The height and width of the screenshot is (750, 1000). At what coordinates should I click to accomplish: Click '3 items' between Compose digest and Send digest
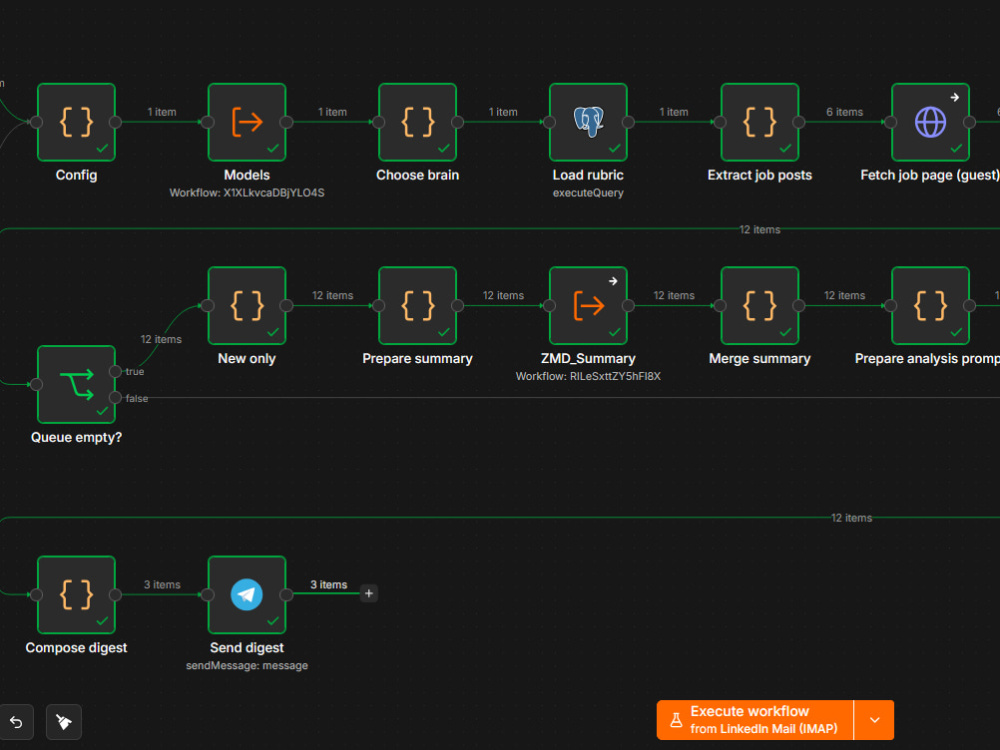point(162,585)
